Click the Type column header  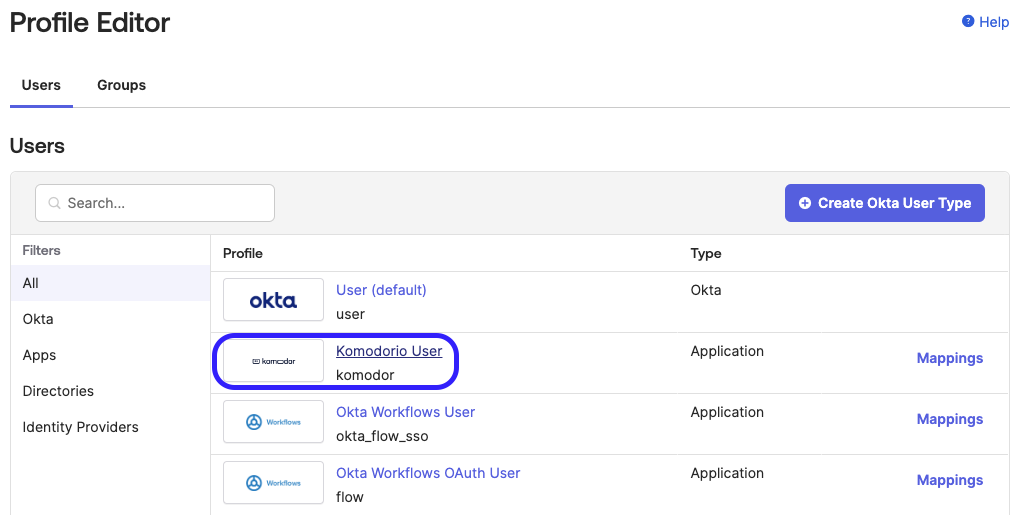705,253
